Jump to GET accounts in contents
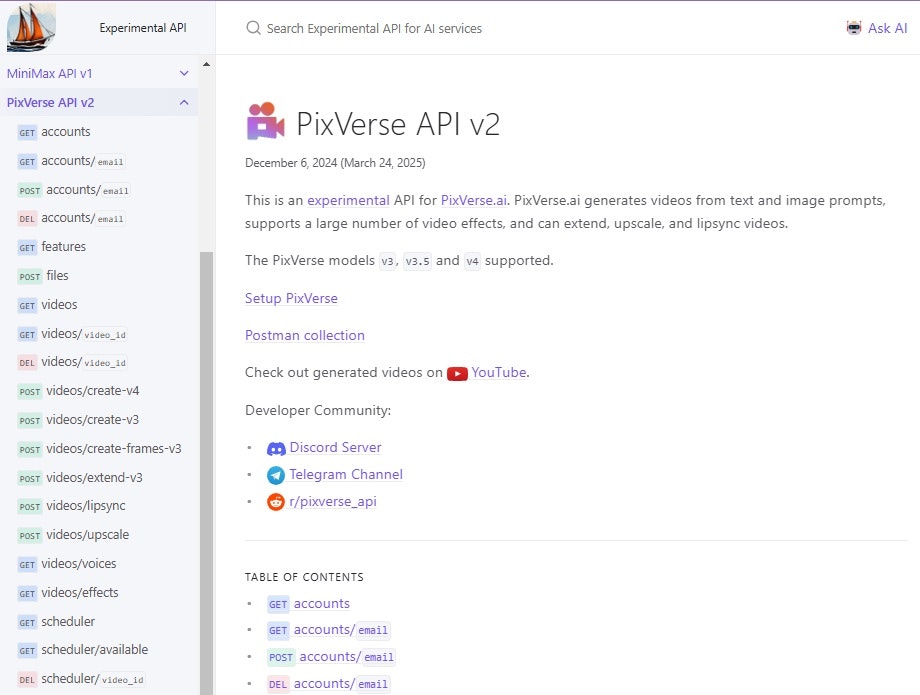Image resolution: width=920 pixels, height=695 pixels. pos(309,604)
